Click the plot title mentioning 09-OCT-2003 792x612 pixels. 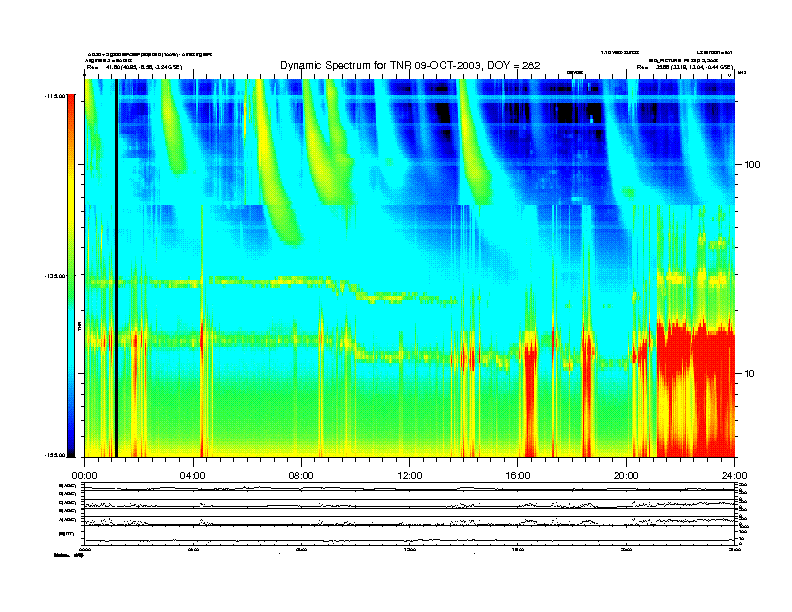click(x=410, y=65)
